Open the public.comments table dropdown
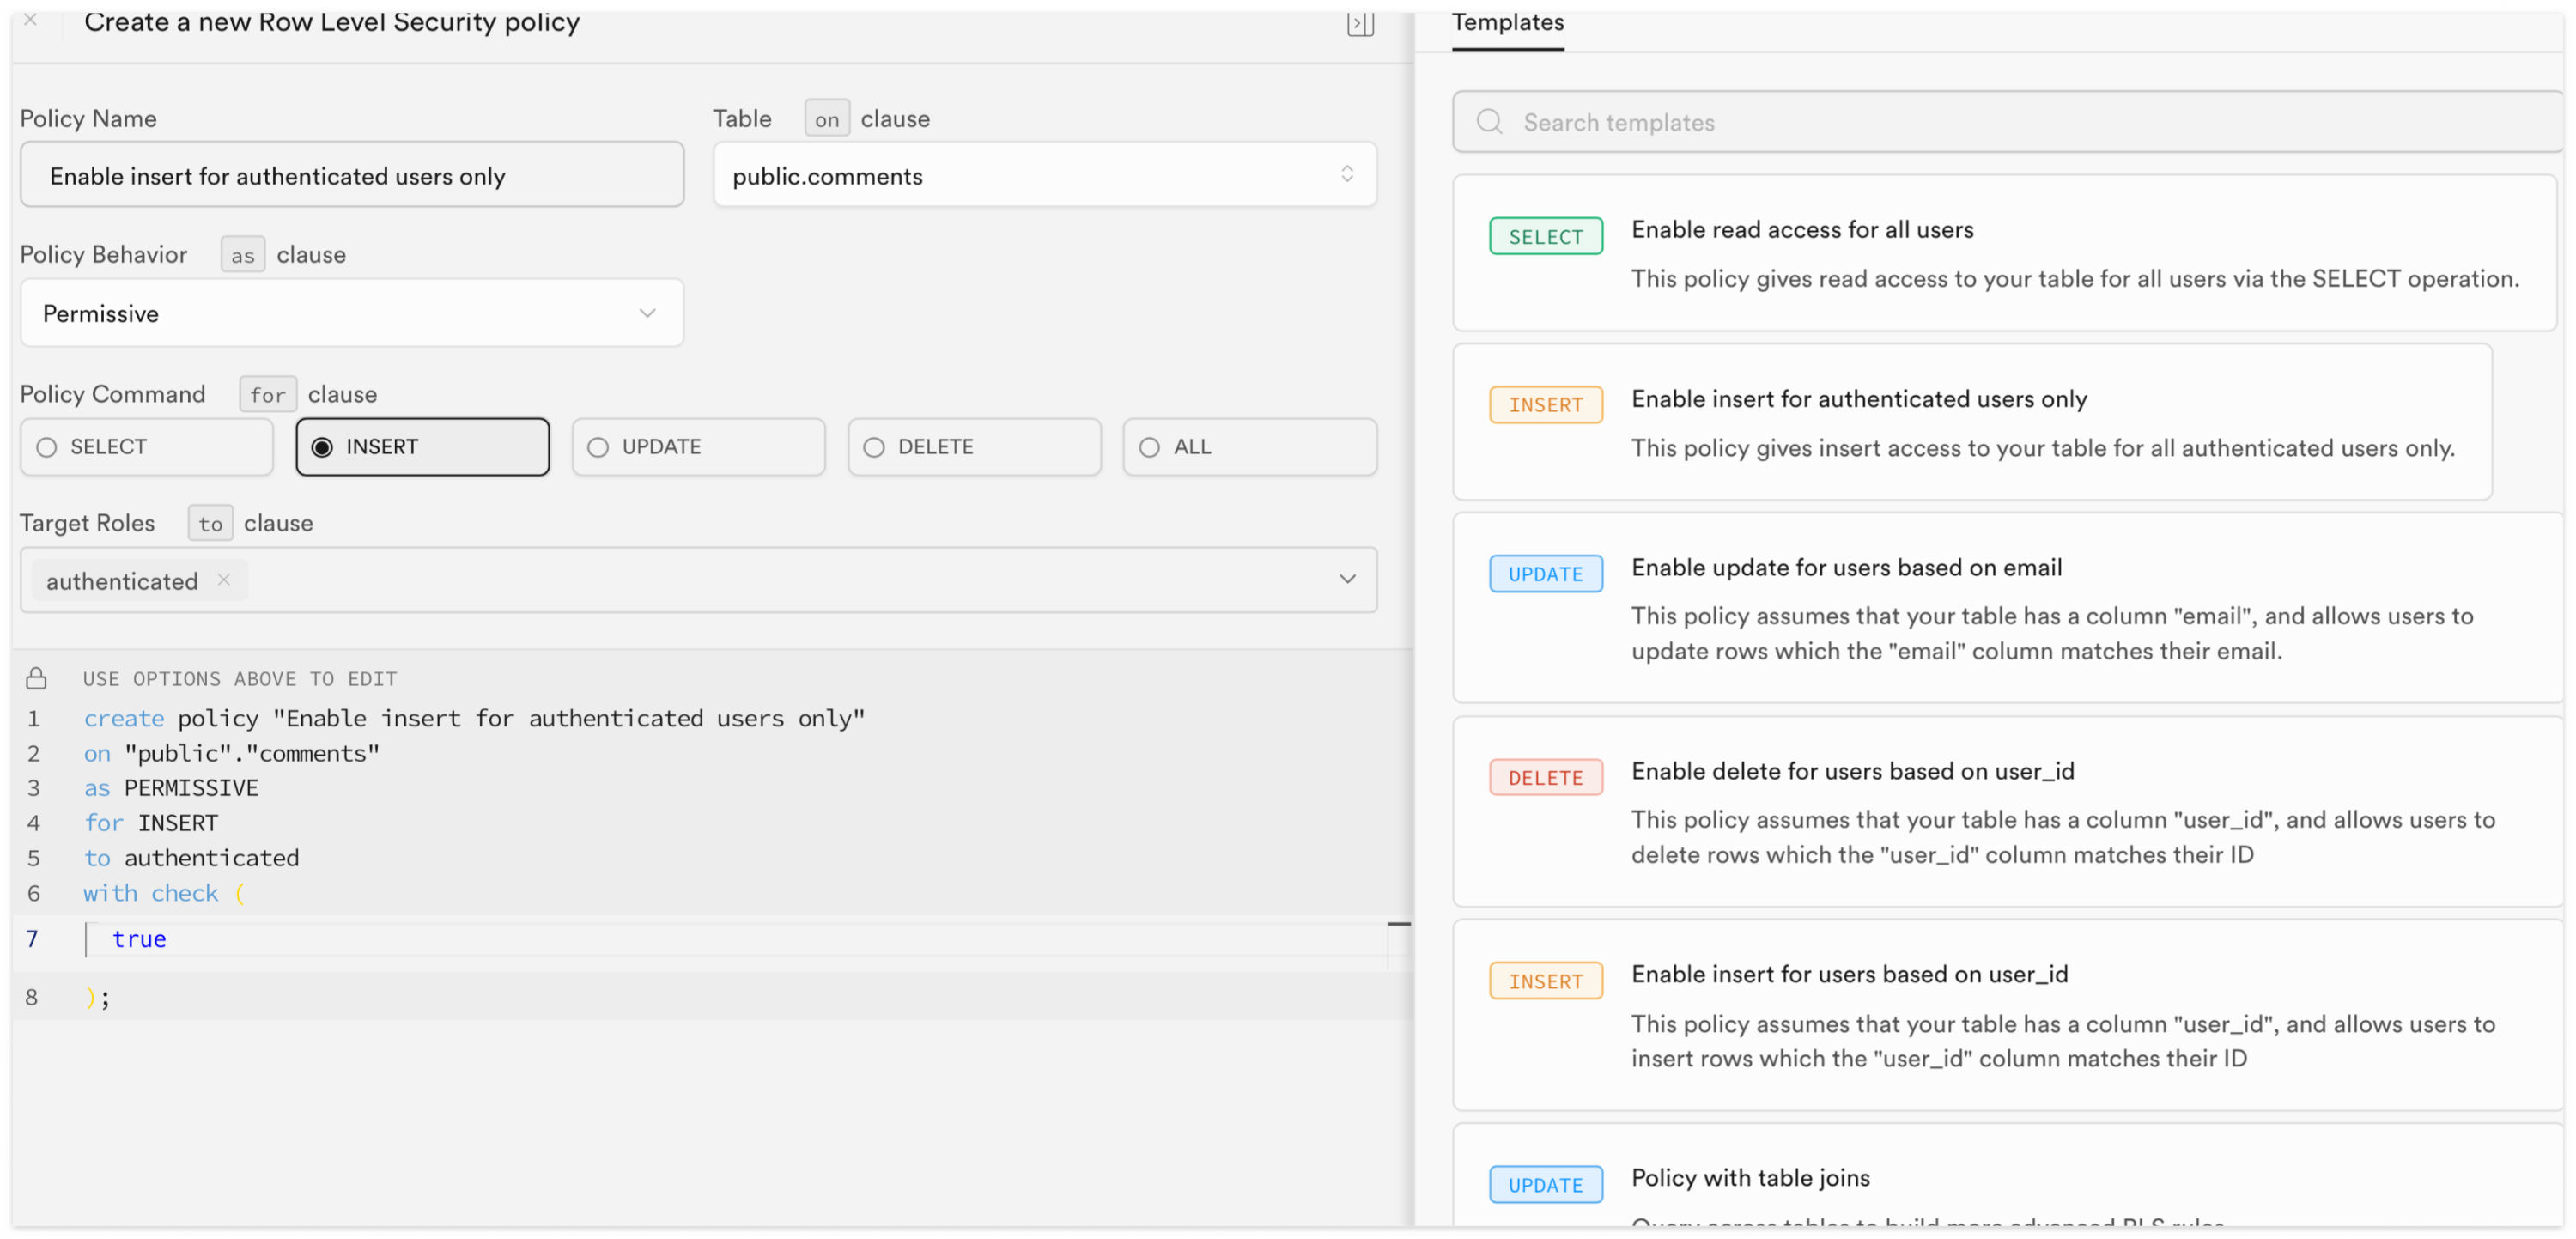Viewport: 2576px width, 1239px height. pos(1044,176)
